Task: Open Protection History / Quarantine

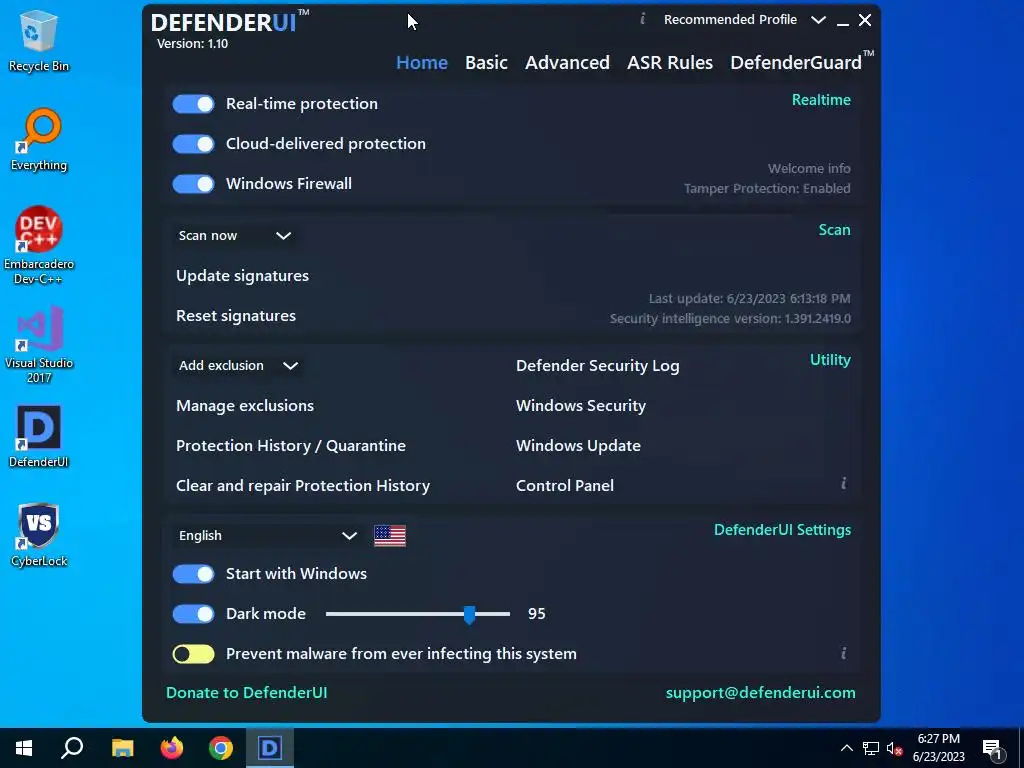Action: [x=291, y=445]
